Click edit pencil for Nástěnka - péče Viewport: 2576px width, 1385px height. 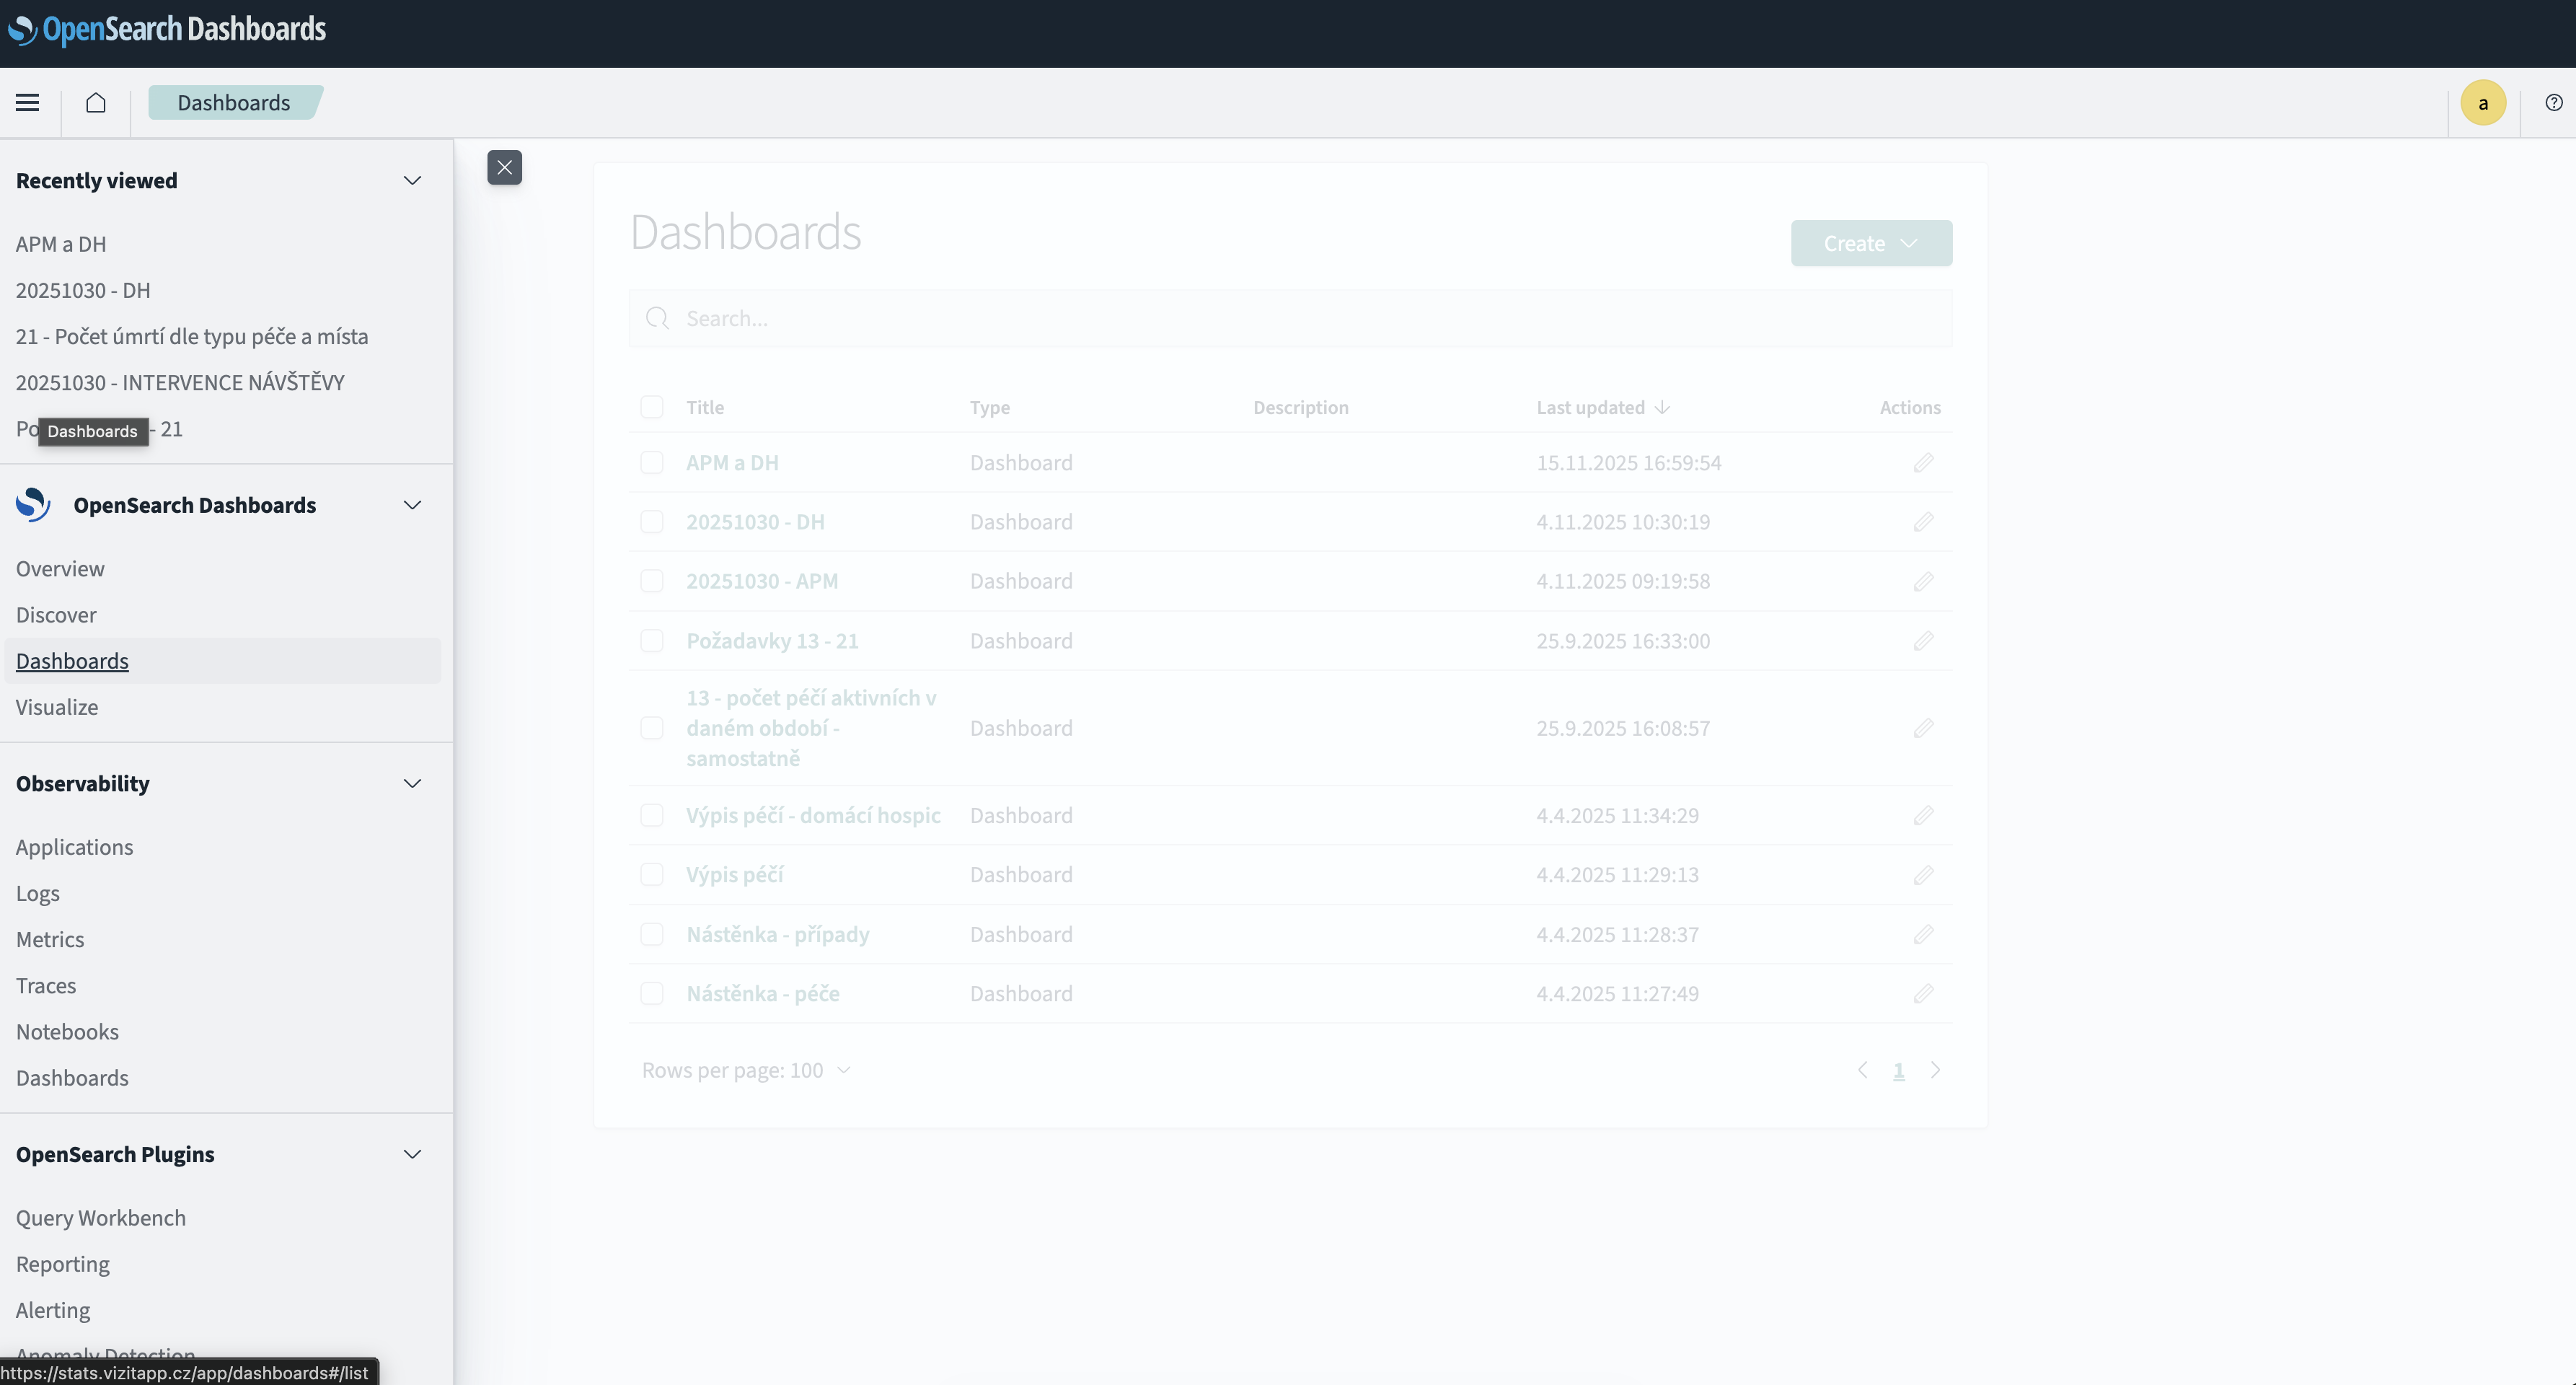(1923, 994)
